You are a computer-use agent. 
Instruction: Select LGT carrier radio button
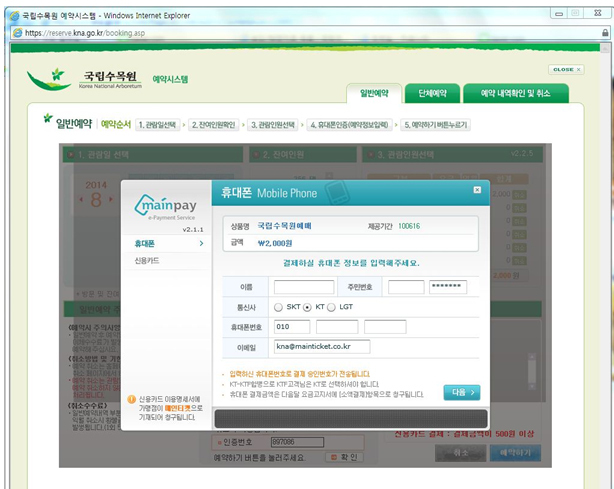pyautogui.click(x=331, y=307)
